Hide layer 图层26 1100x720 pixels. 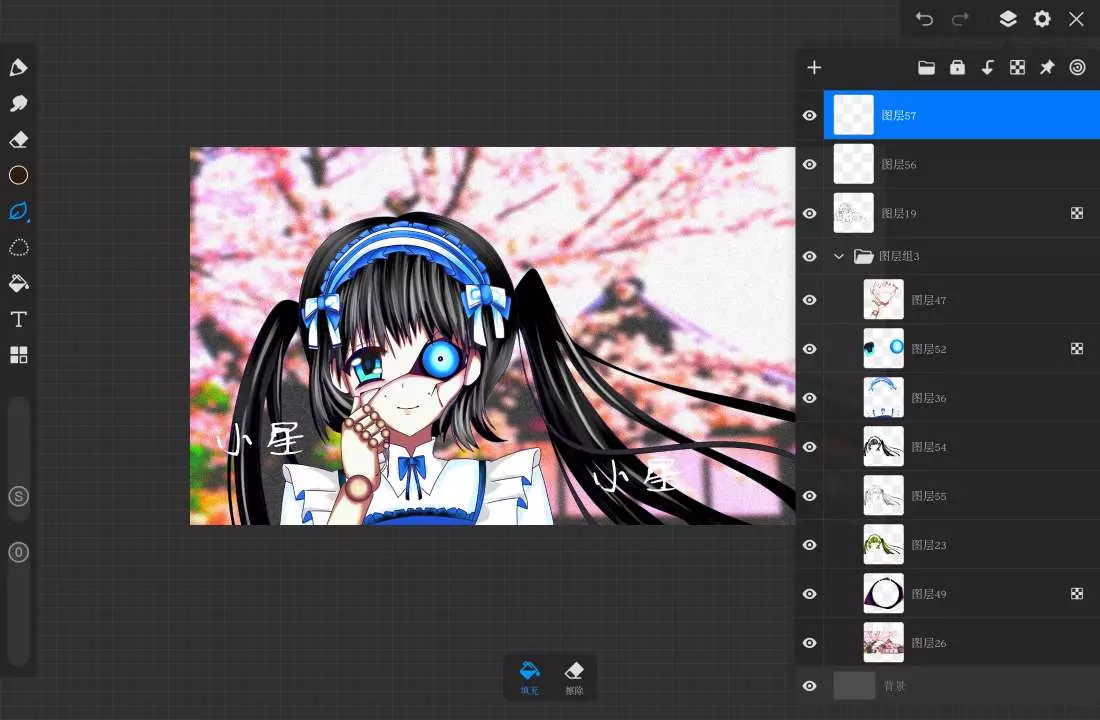(x=810, y=643)
